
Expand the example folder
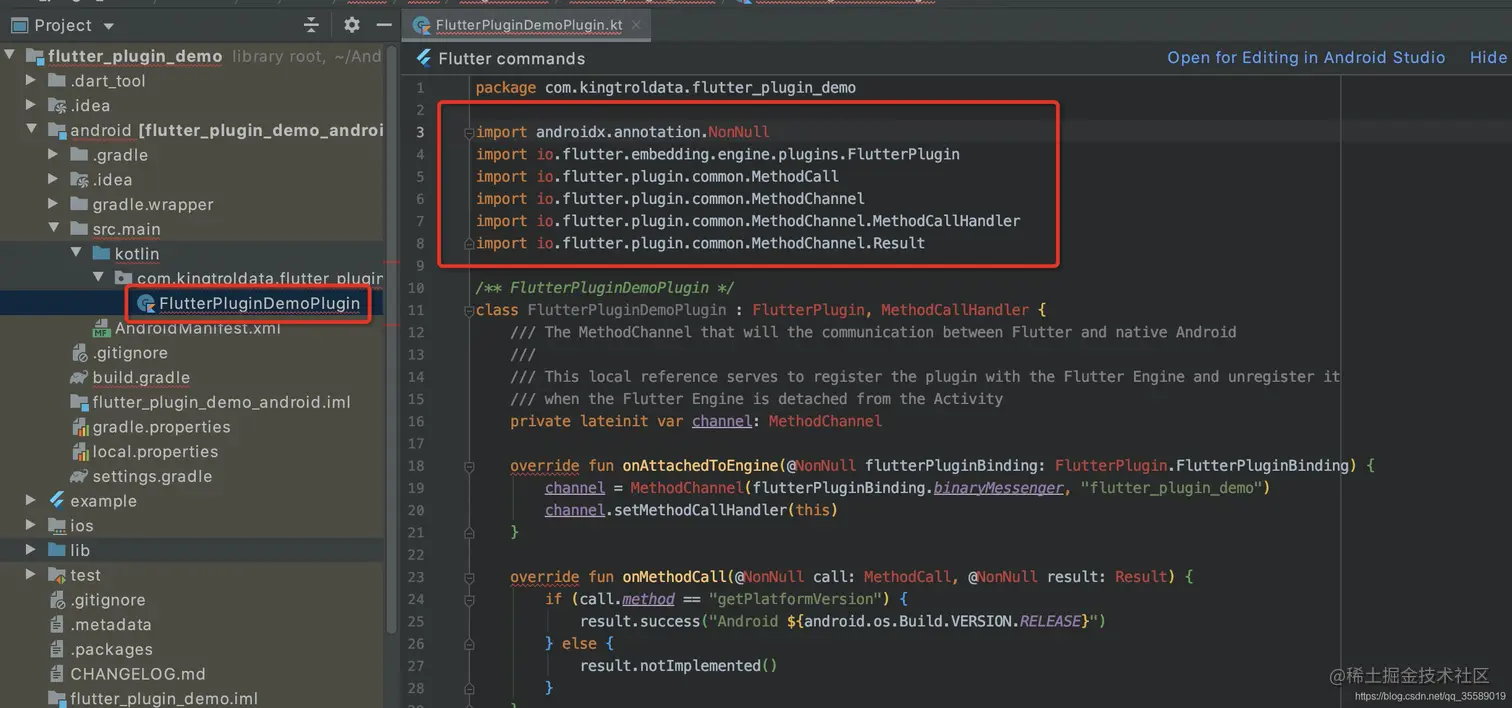point(32,501)
